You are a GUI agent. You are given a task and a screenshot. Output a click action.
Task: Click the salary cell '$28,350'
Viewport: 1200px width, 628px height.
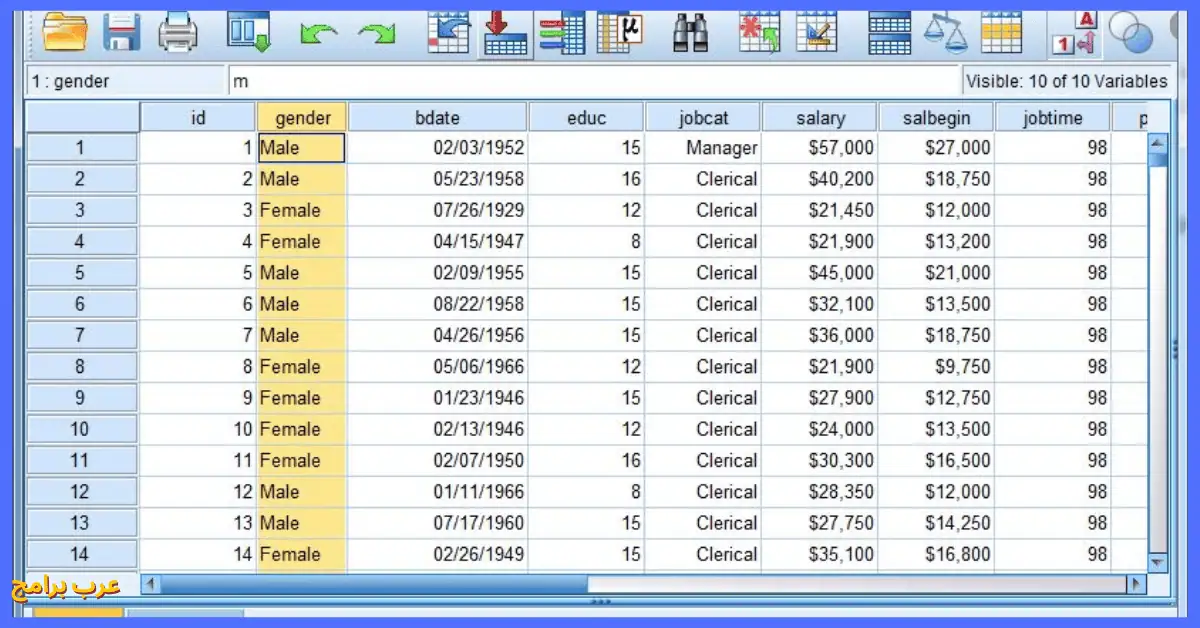[820, 491]
